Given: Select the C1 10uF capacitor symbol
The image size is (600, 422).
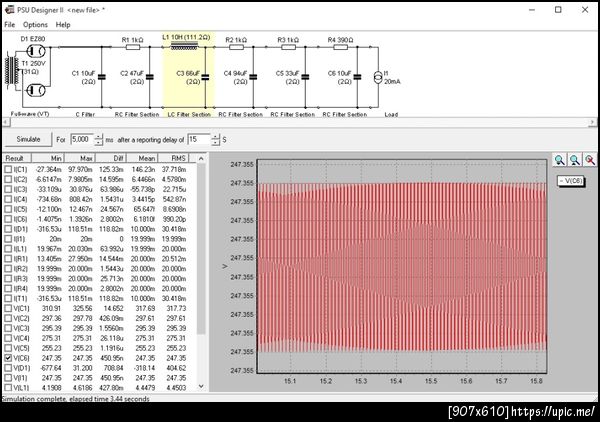Looking at the screenshot, I should tap(101, 77).
